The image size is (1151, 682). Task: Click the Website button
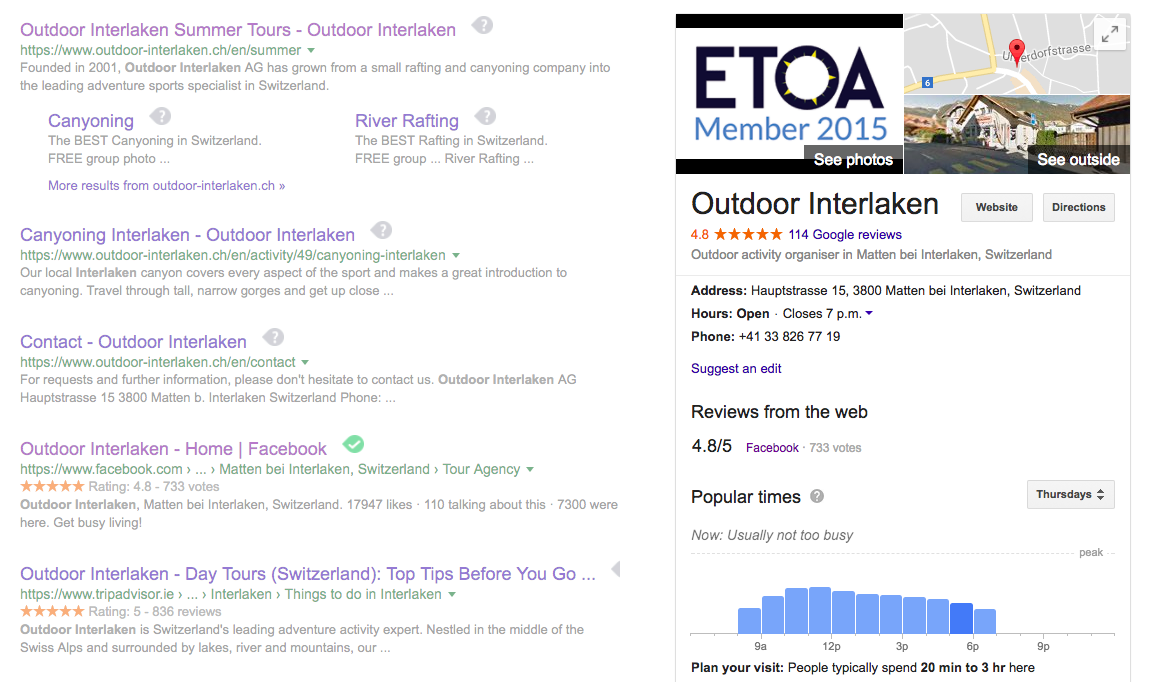996,207
